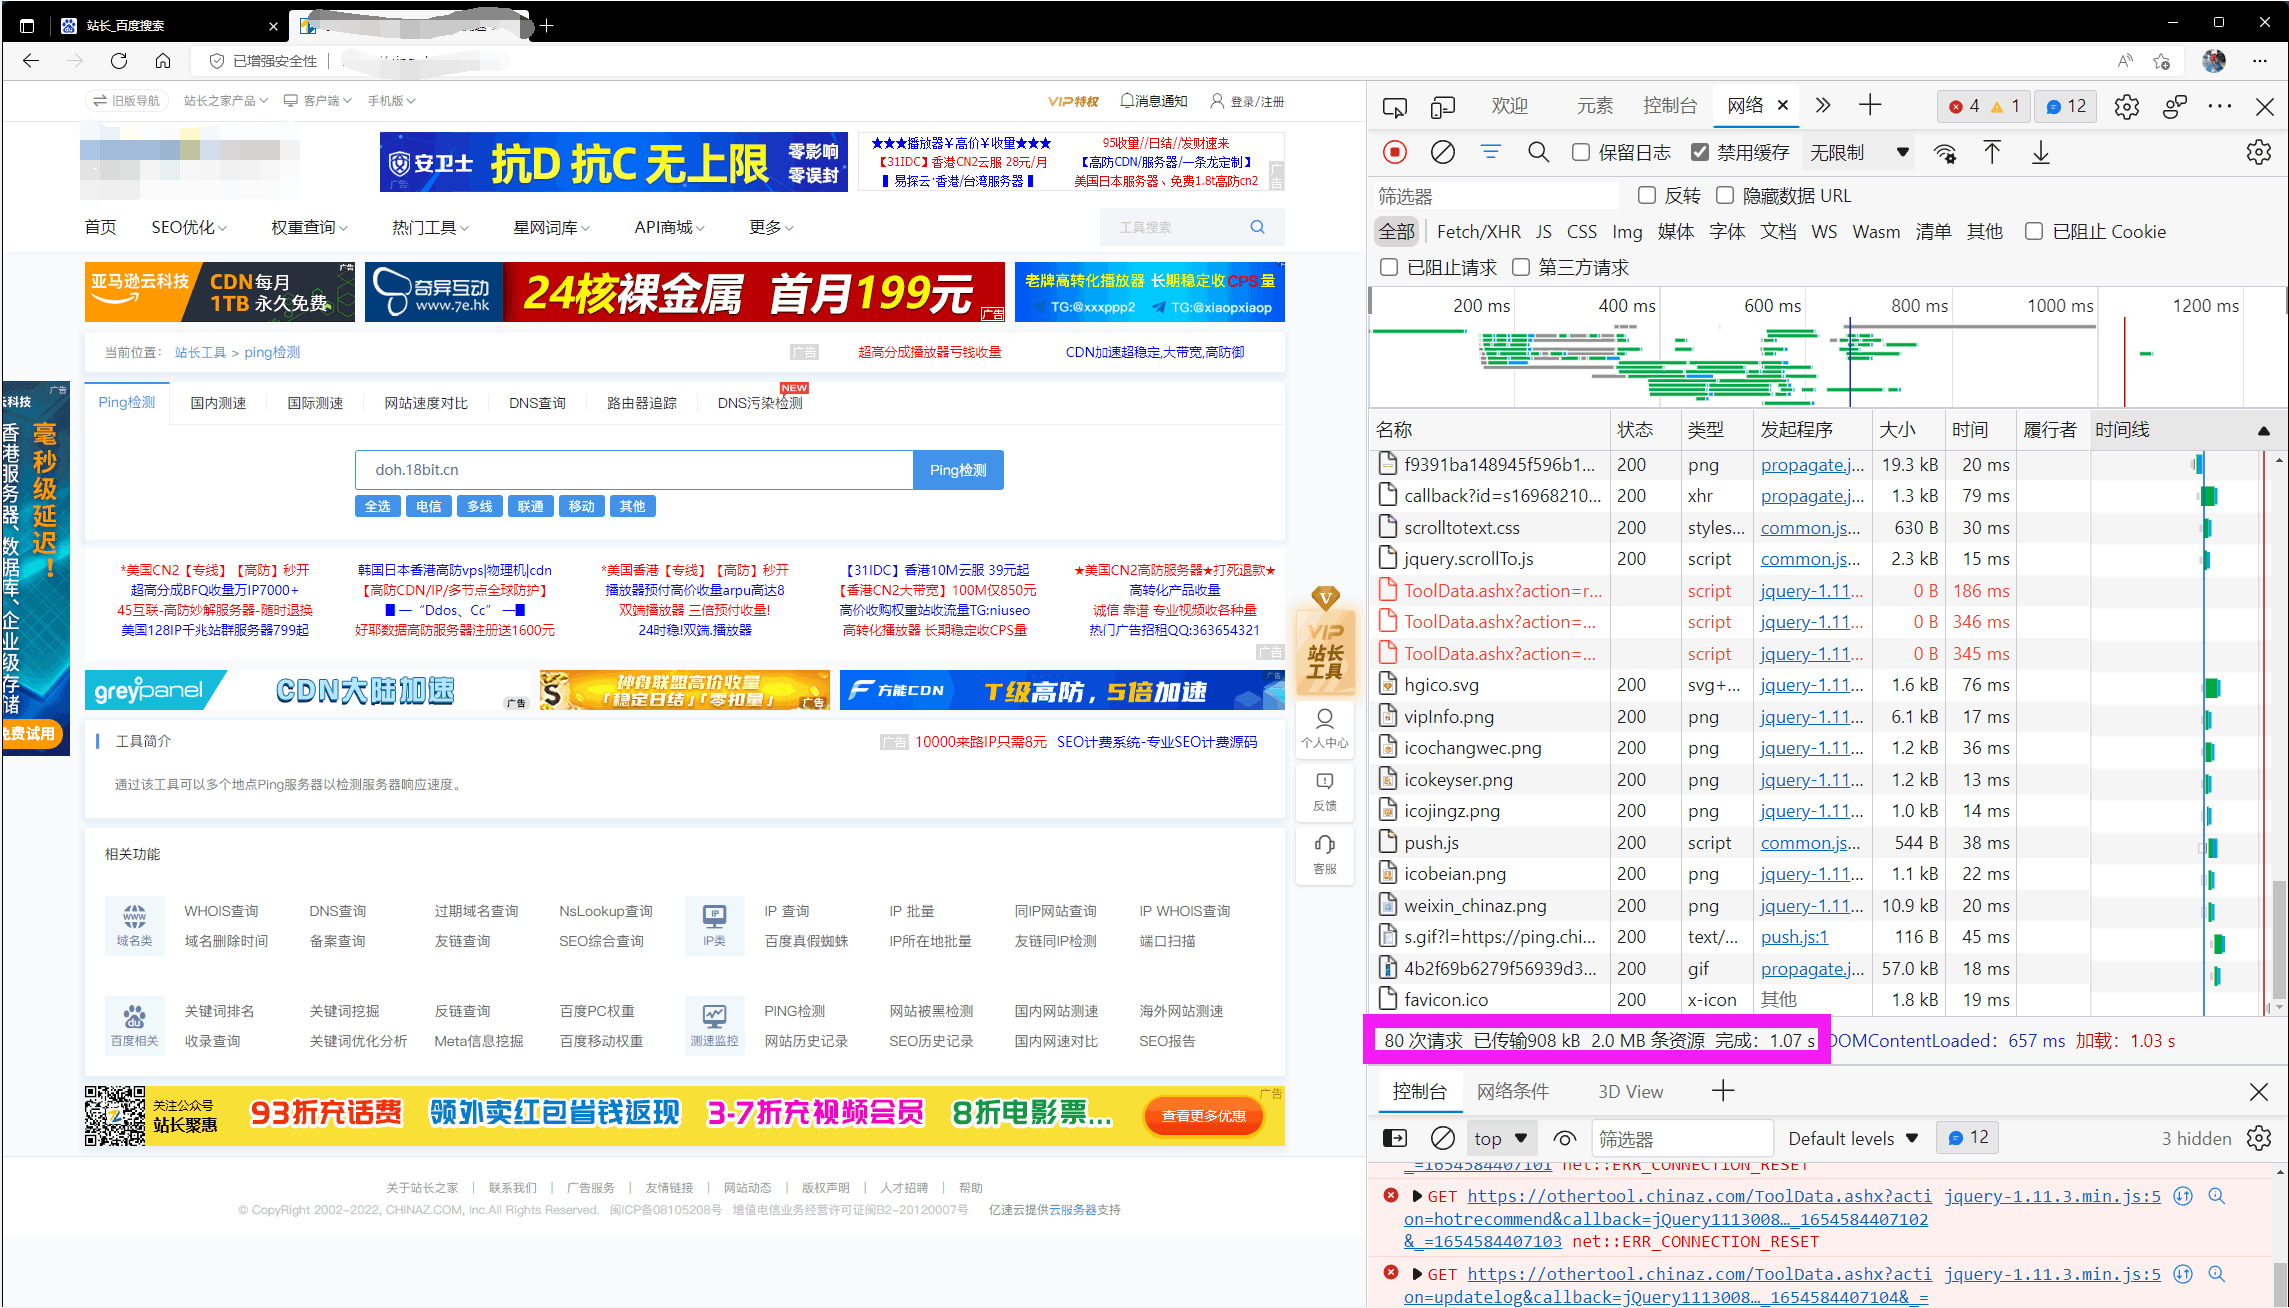Open the top frame context dropdown

[x=1500, y=1138]
